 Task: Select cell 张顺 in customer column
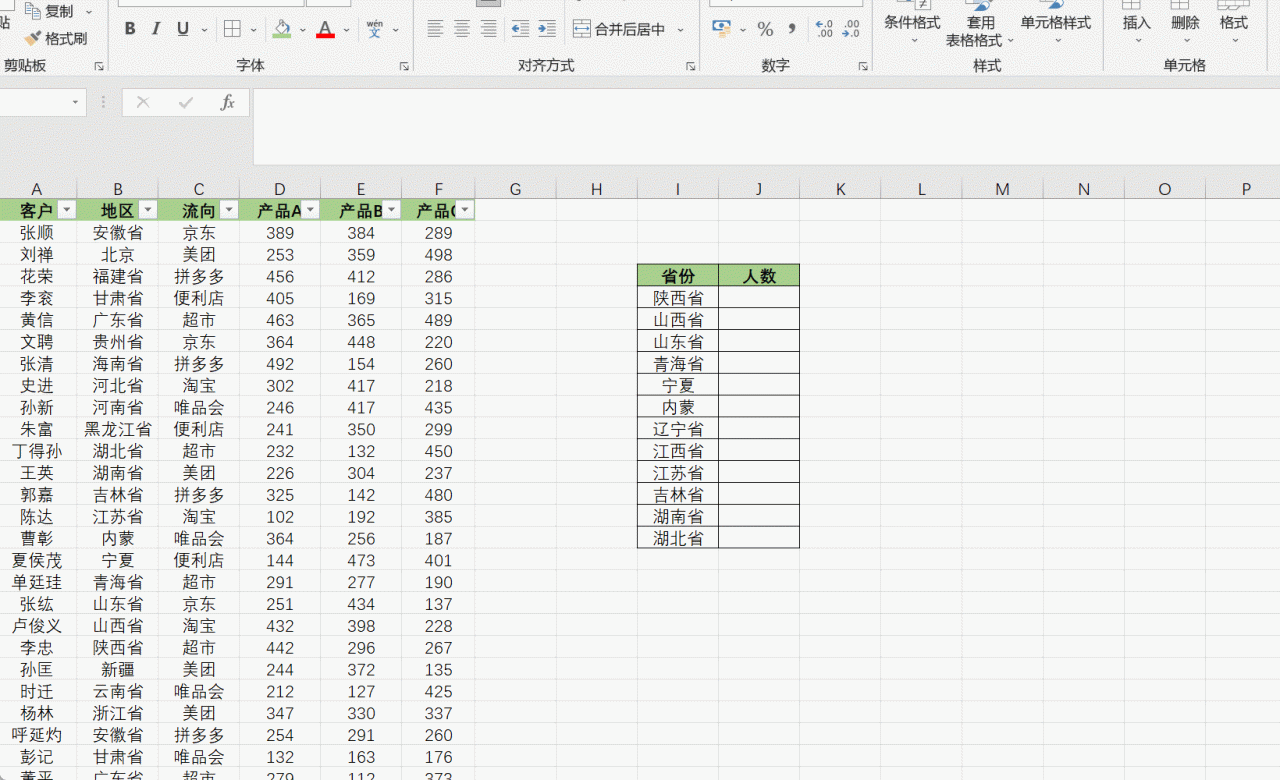coord(37,233)
